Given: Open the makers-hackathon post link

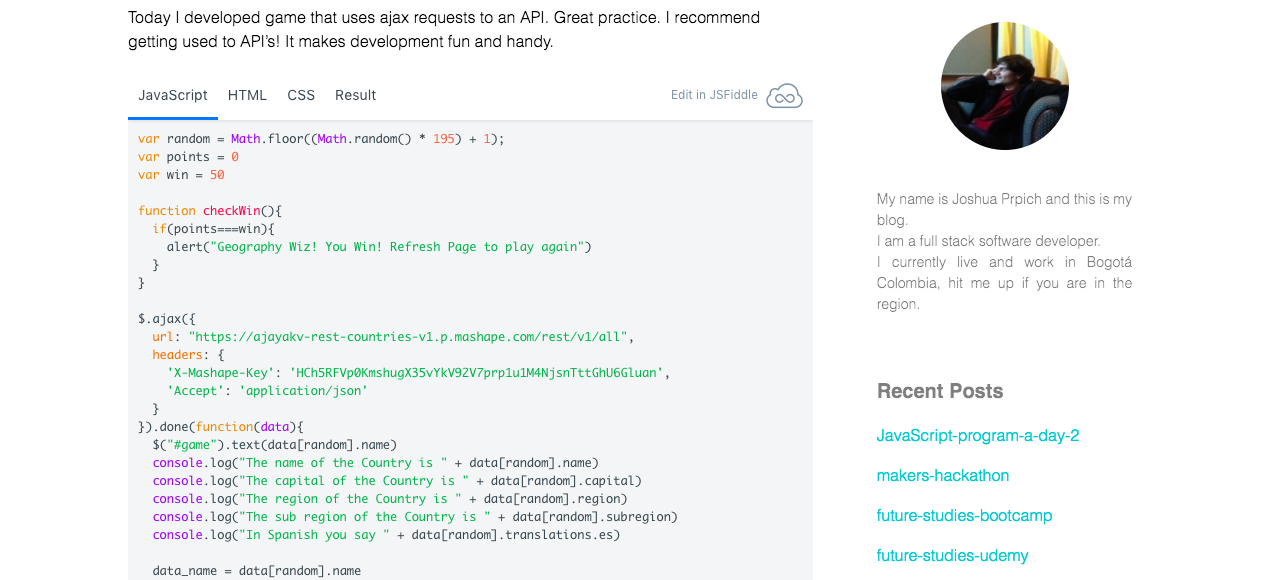Looking at the screenshot, I should pos(942,476).
